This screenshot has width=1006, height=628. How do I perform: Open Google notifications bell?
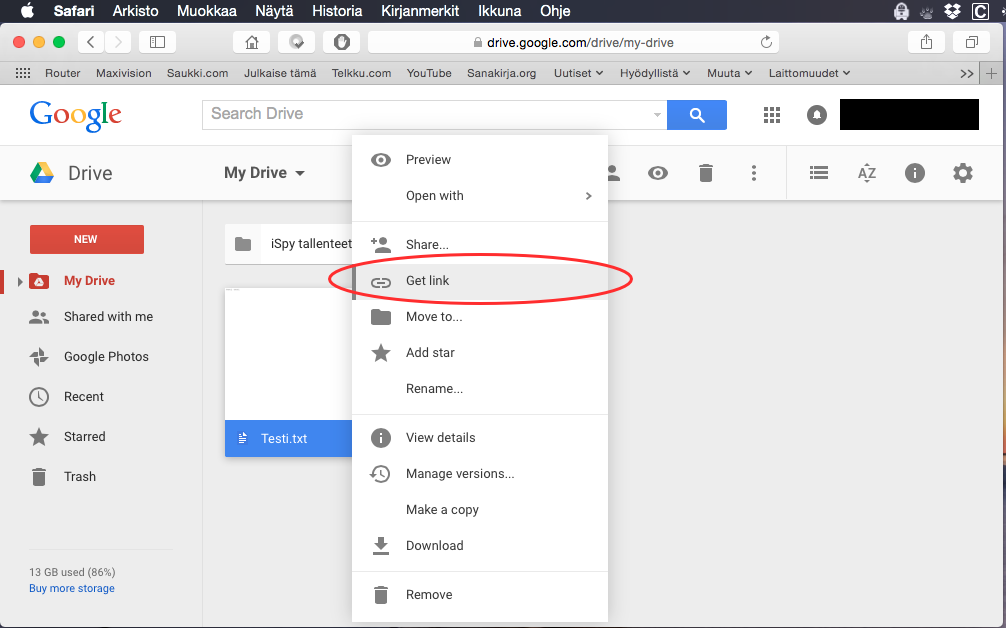pyautogui.click(x=817, y=115)
